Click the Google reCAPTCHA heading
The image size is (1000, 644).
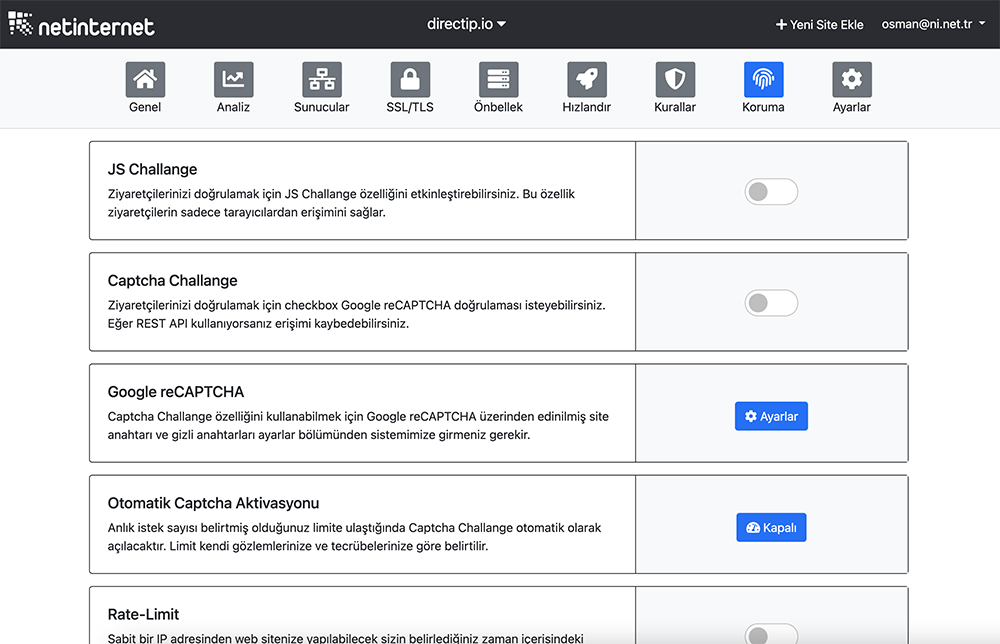[x=176, y=392]
